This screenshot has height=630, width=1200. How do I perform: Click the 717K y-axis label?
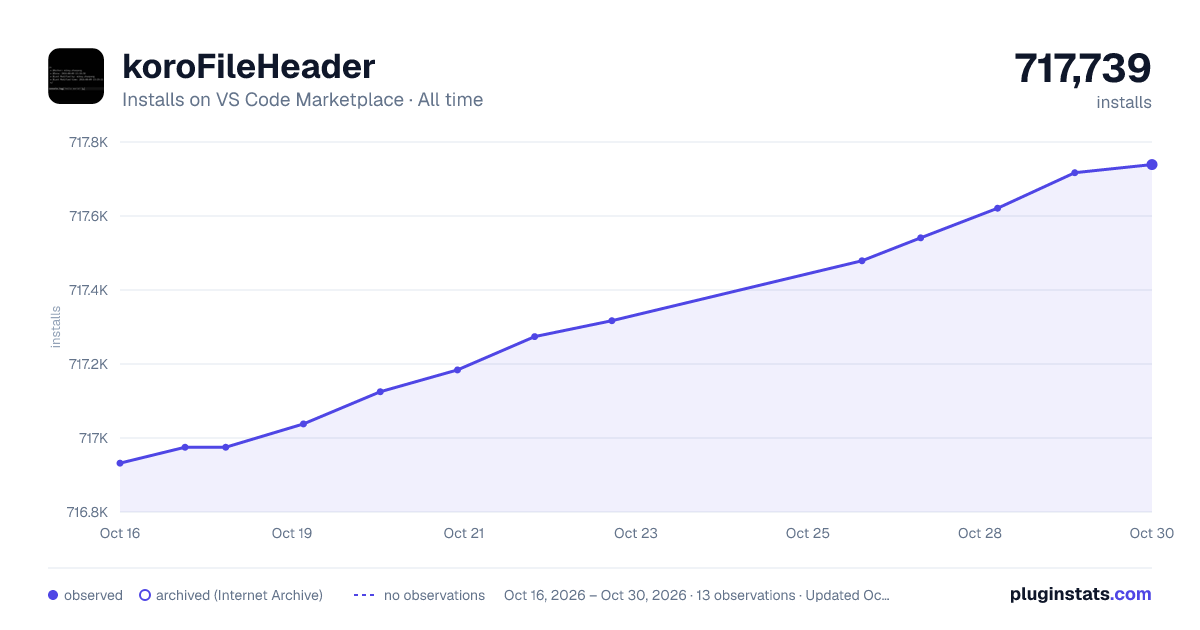[x=94, y=438]
